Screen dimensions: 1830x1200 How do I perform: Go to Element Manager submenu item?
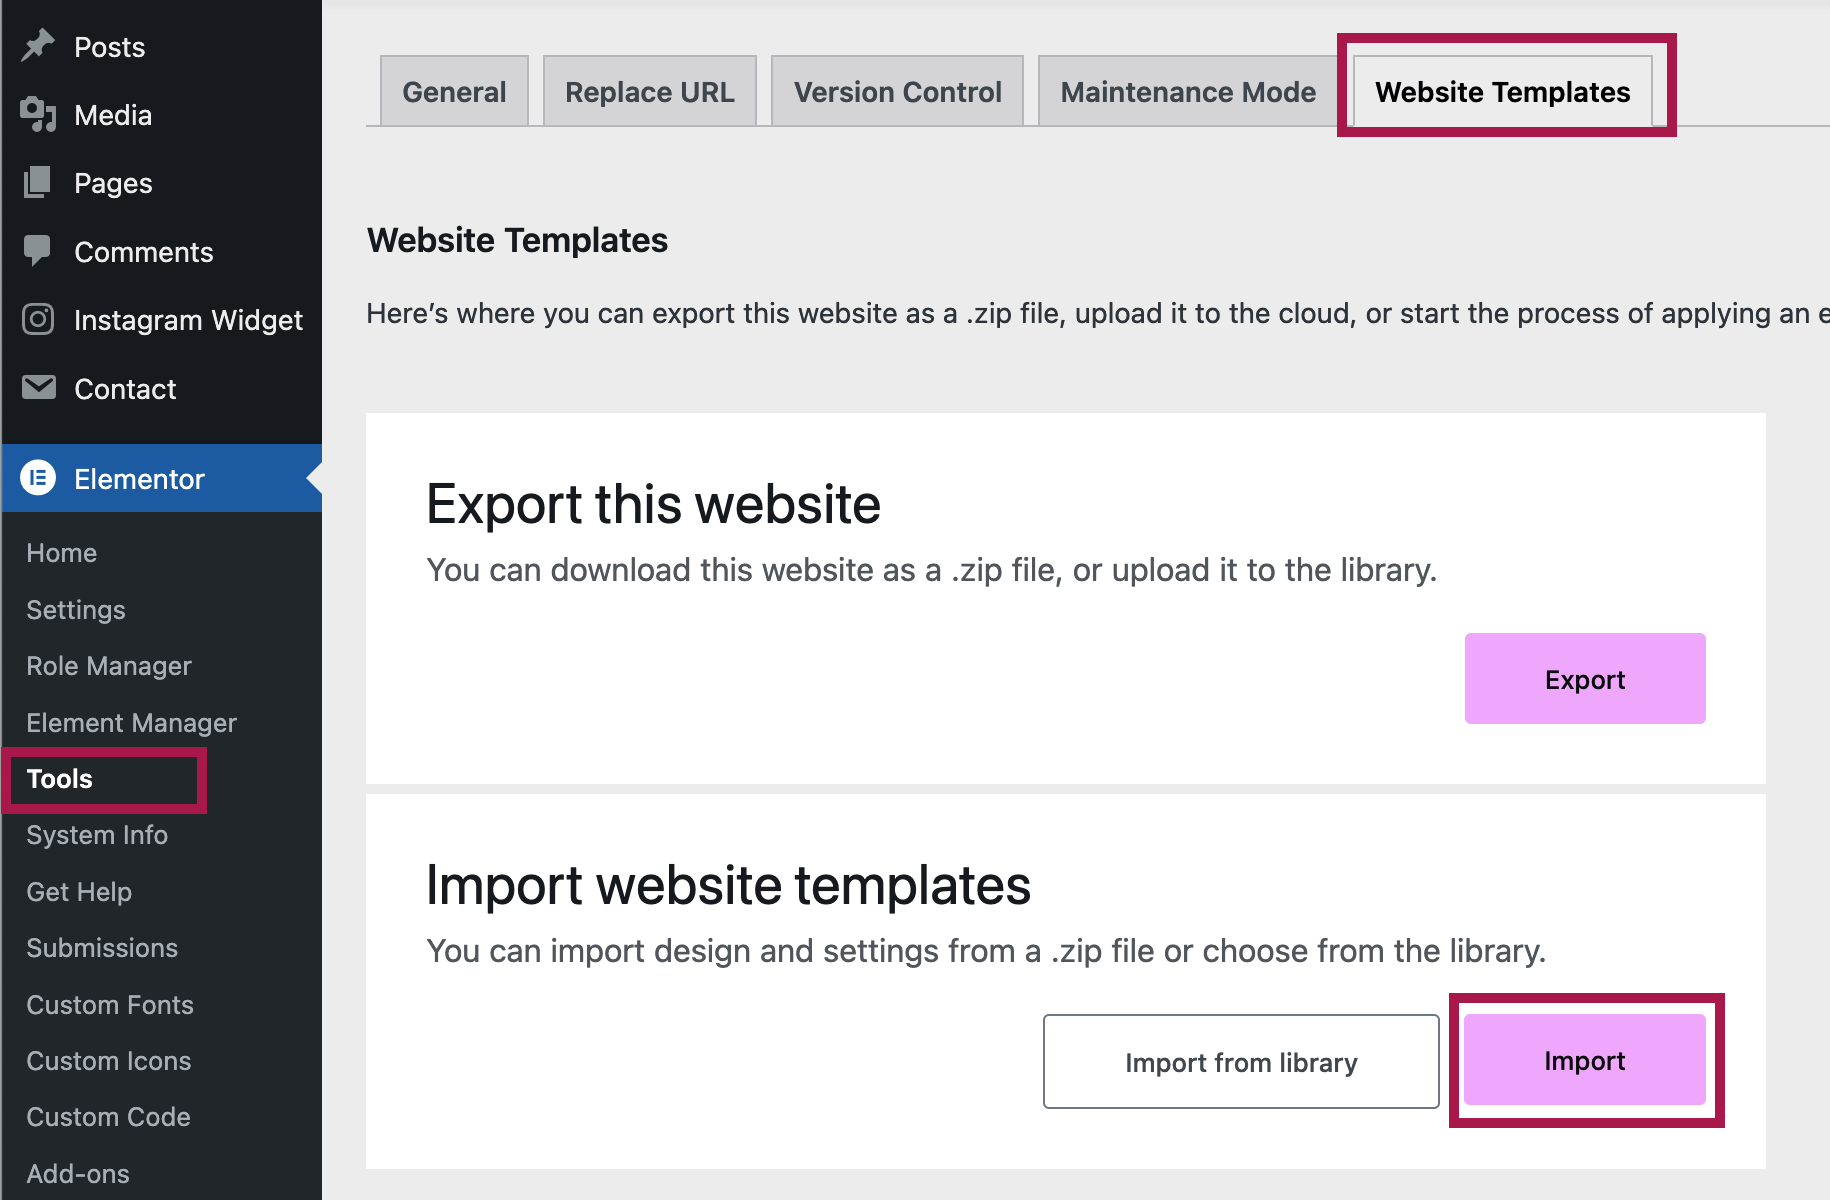click(x=131, y=723)
